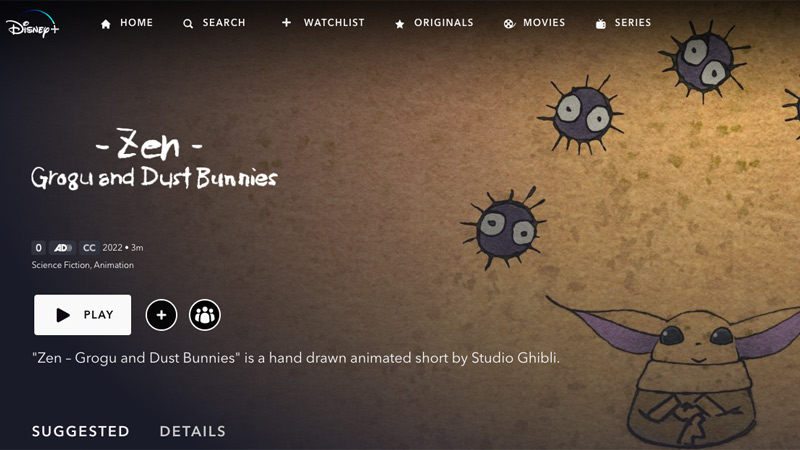800x450 pixels.
Task: Switch to the SUGGESTED tab
Action: (81, 432)
